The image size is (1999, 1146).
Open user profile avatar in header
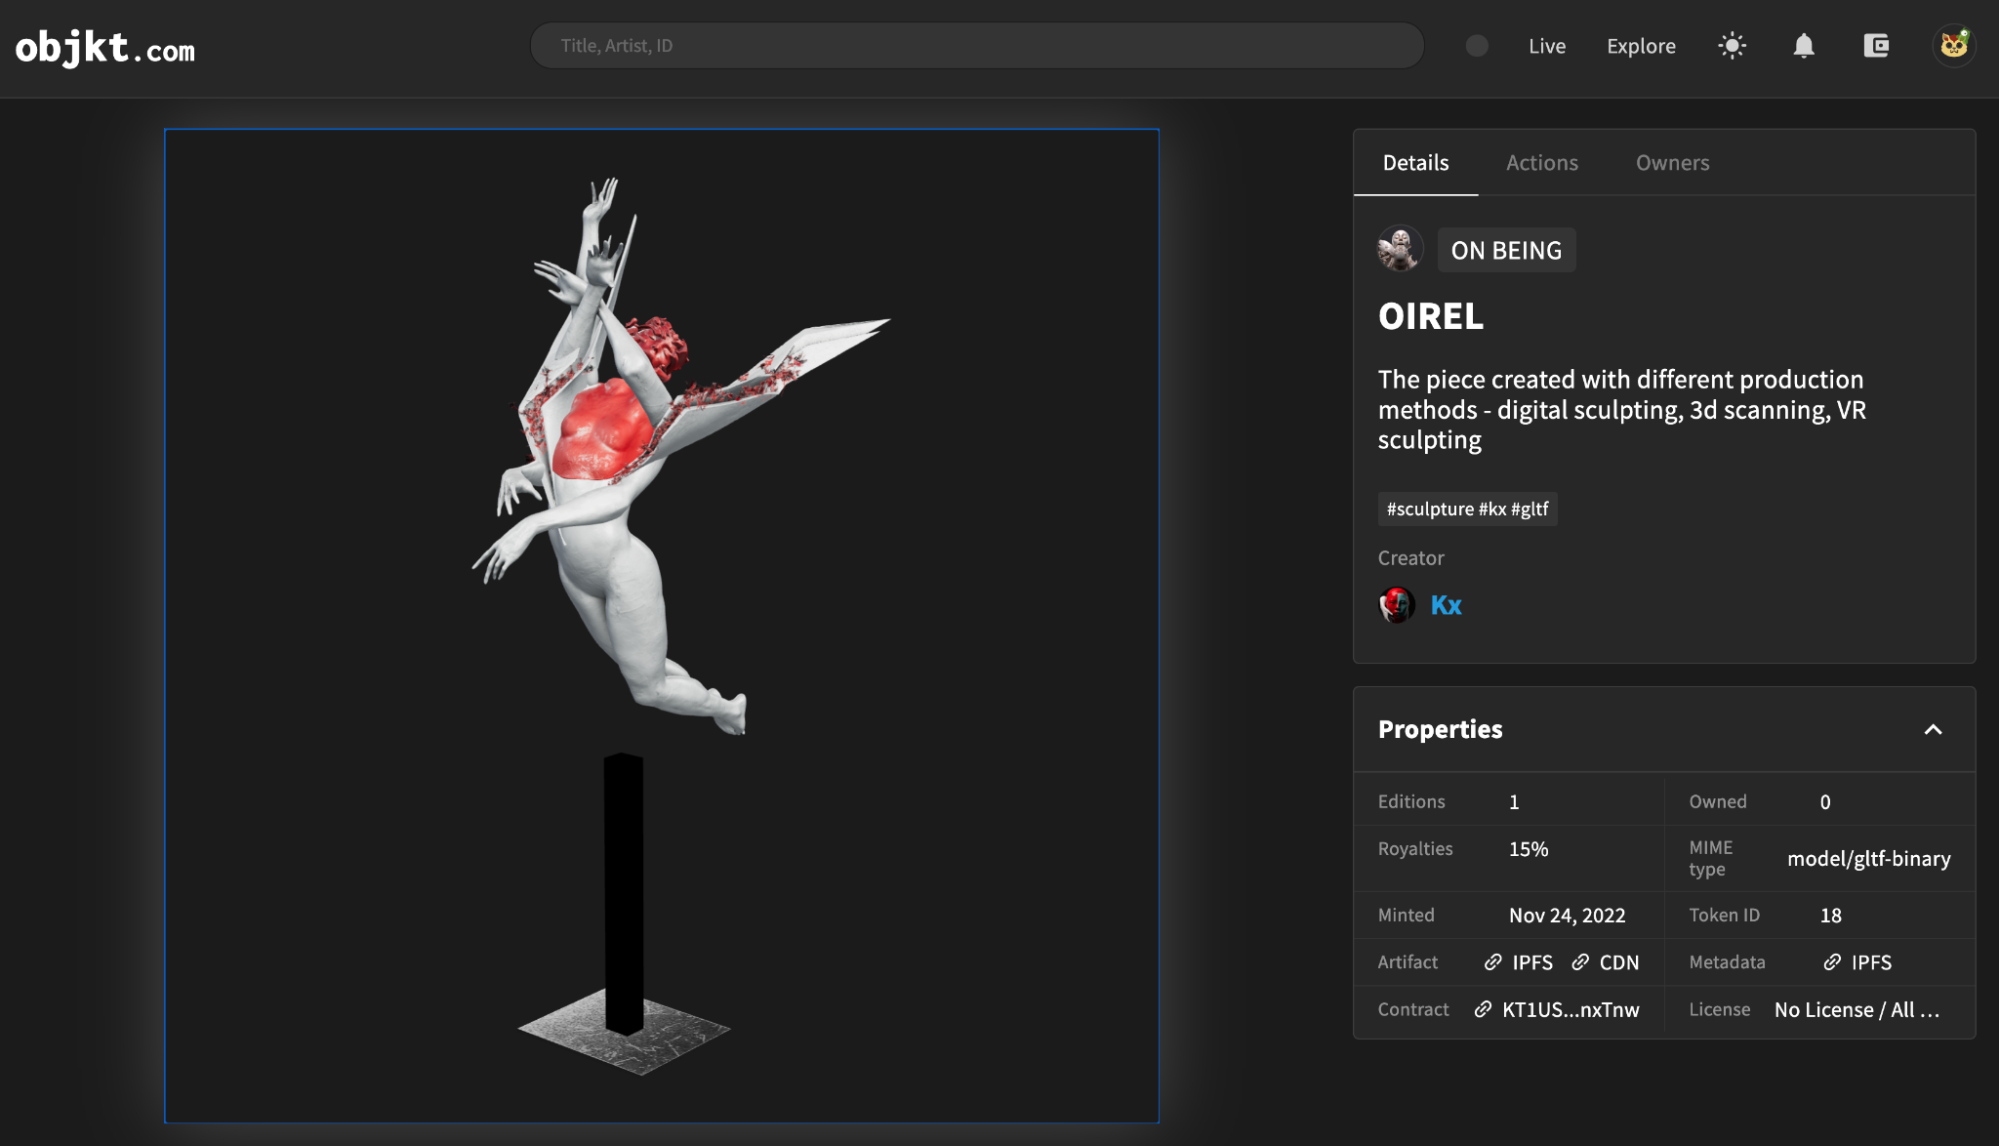pos(1953,46)
